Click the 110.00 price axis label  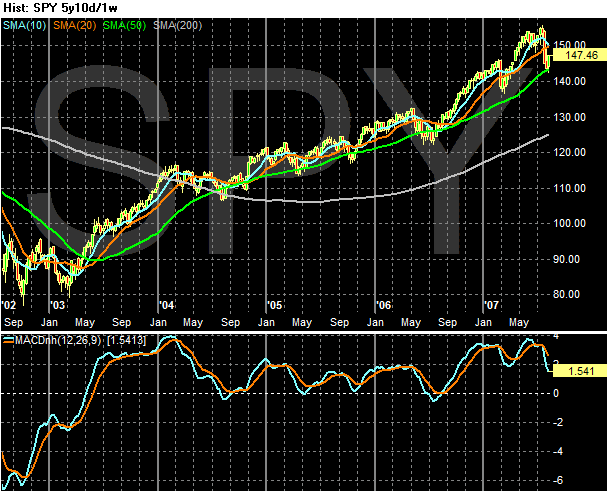(x=569, y=188)
